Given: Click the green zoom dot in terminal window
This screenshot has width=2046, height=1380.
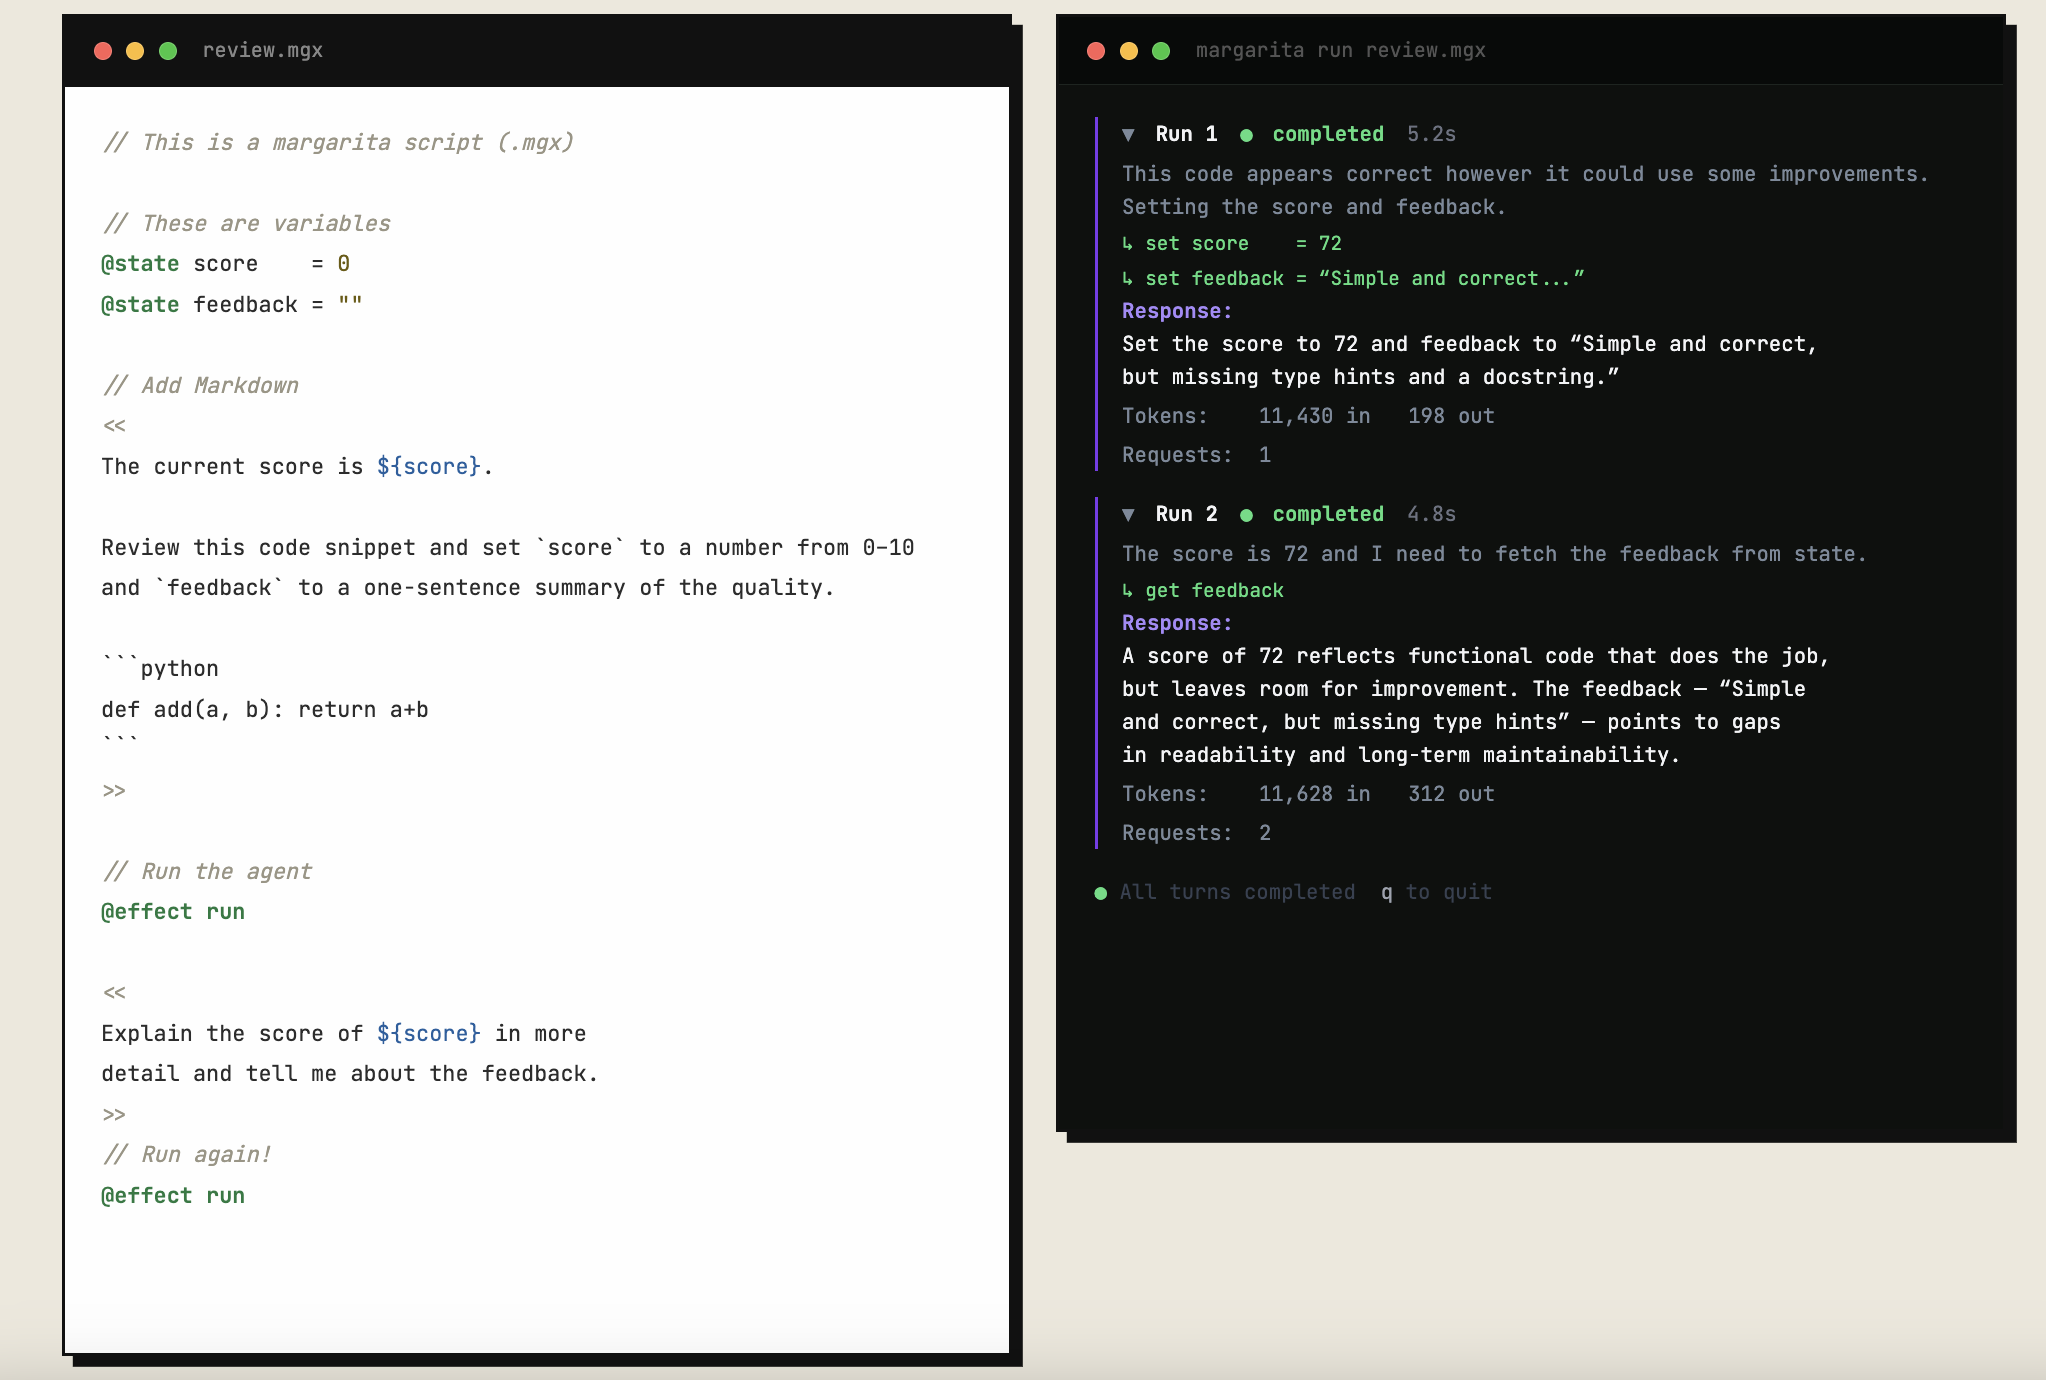Looking at the screenshot, I should pyautogui.click(x=1161, y=51).
